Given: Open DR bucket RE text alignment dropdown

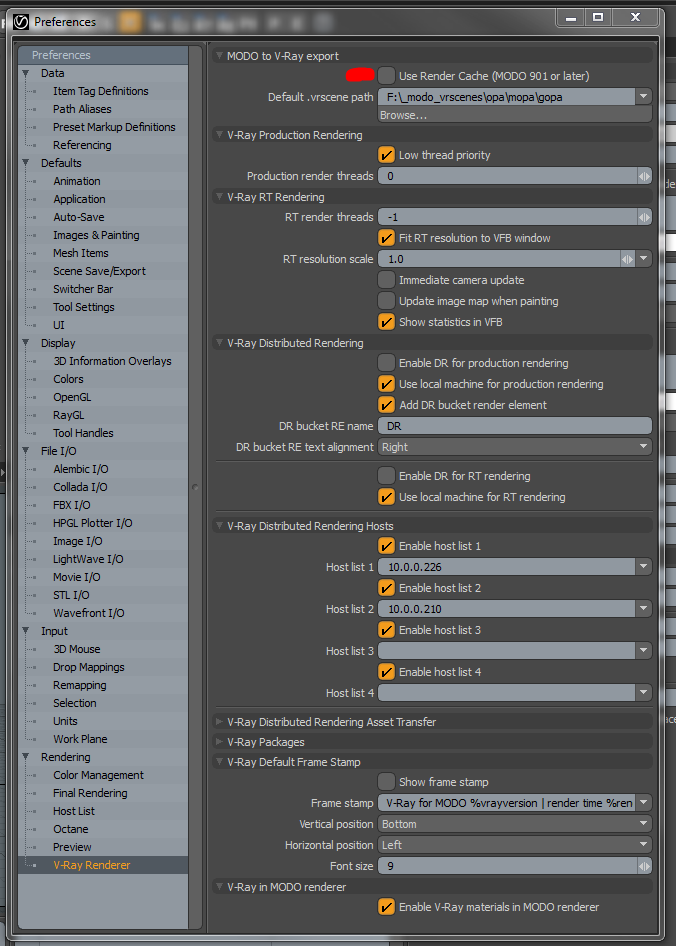Looking at the screenshot, I should (515, 447).
